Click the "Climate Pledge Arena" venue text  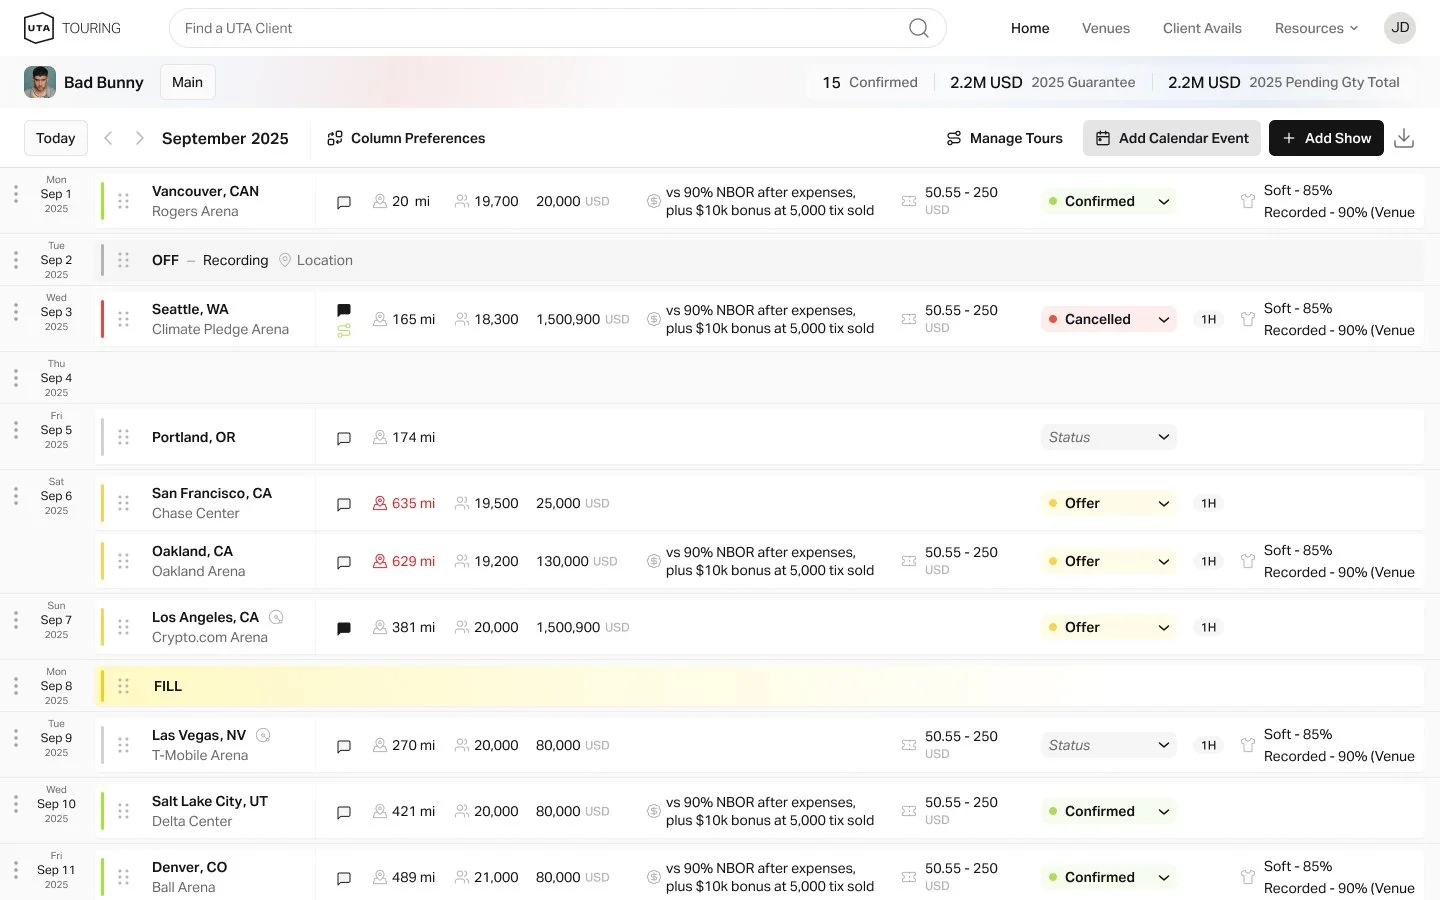click(220, 329)
